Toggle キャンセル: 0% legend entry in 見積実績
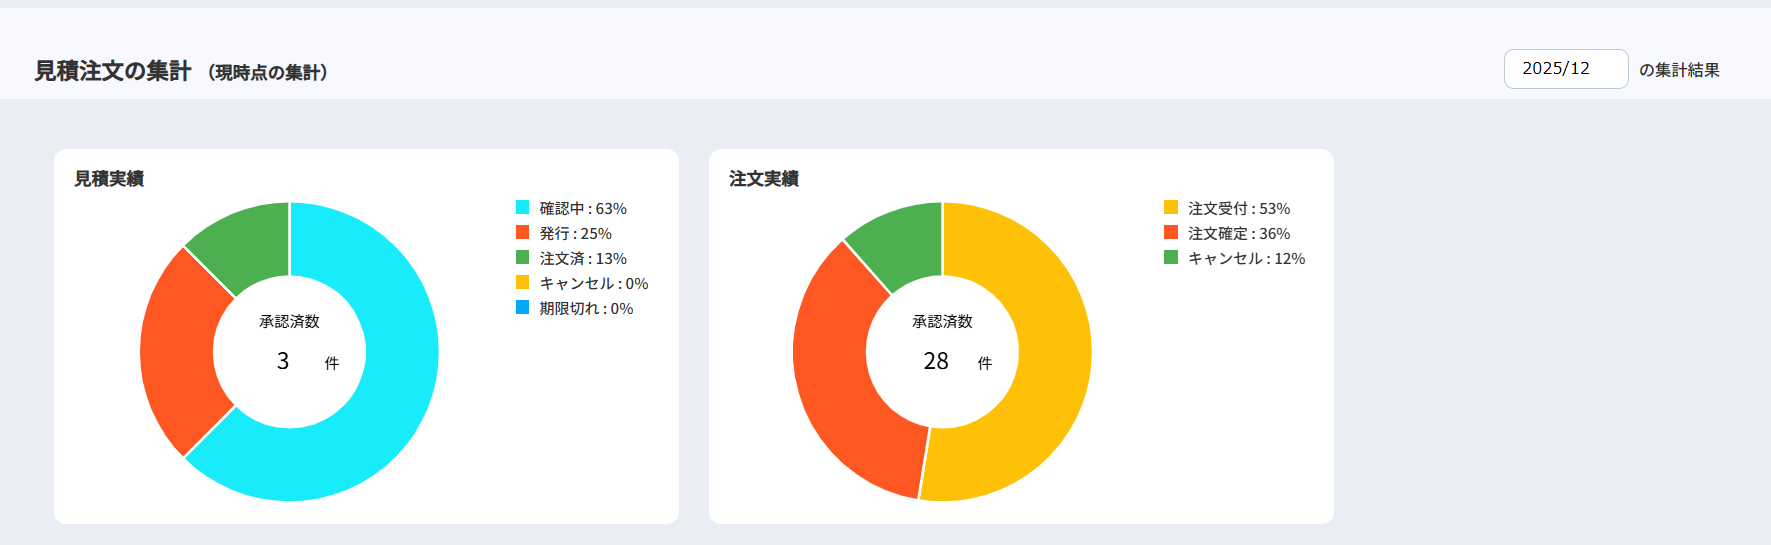The image size is (1771, 545). (x=593, y=284)
